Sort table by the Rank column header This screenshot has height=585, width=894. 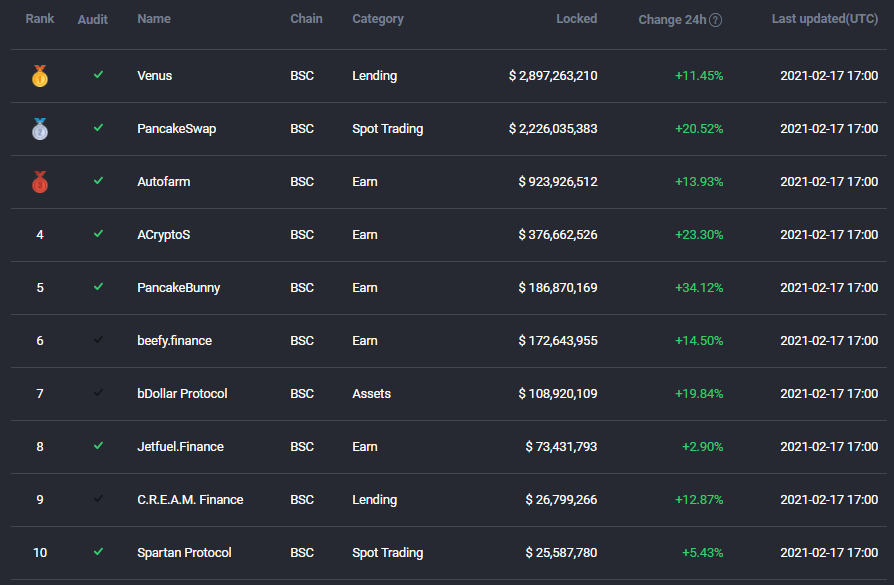coord(39,19)
